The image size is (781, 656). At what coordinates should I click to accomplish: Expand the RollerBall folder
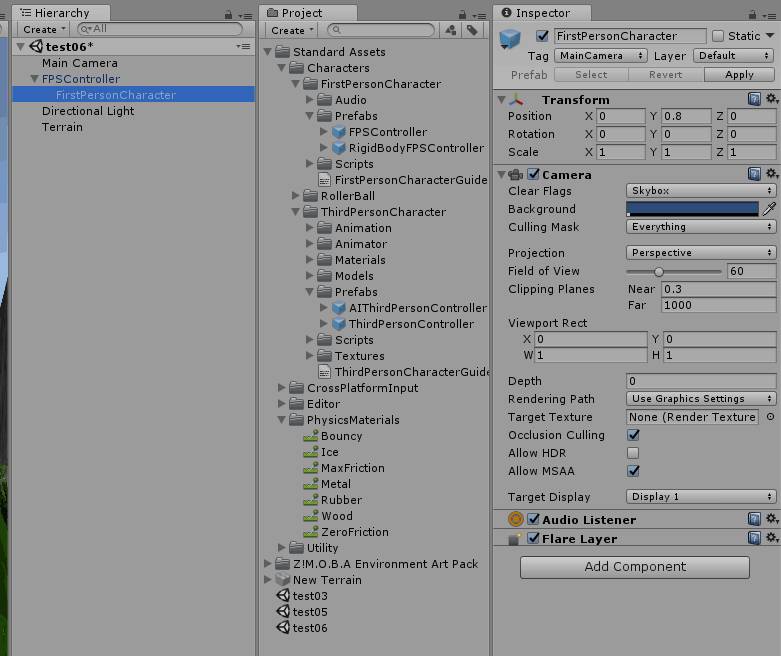point(295,196)
